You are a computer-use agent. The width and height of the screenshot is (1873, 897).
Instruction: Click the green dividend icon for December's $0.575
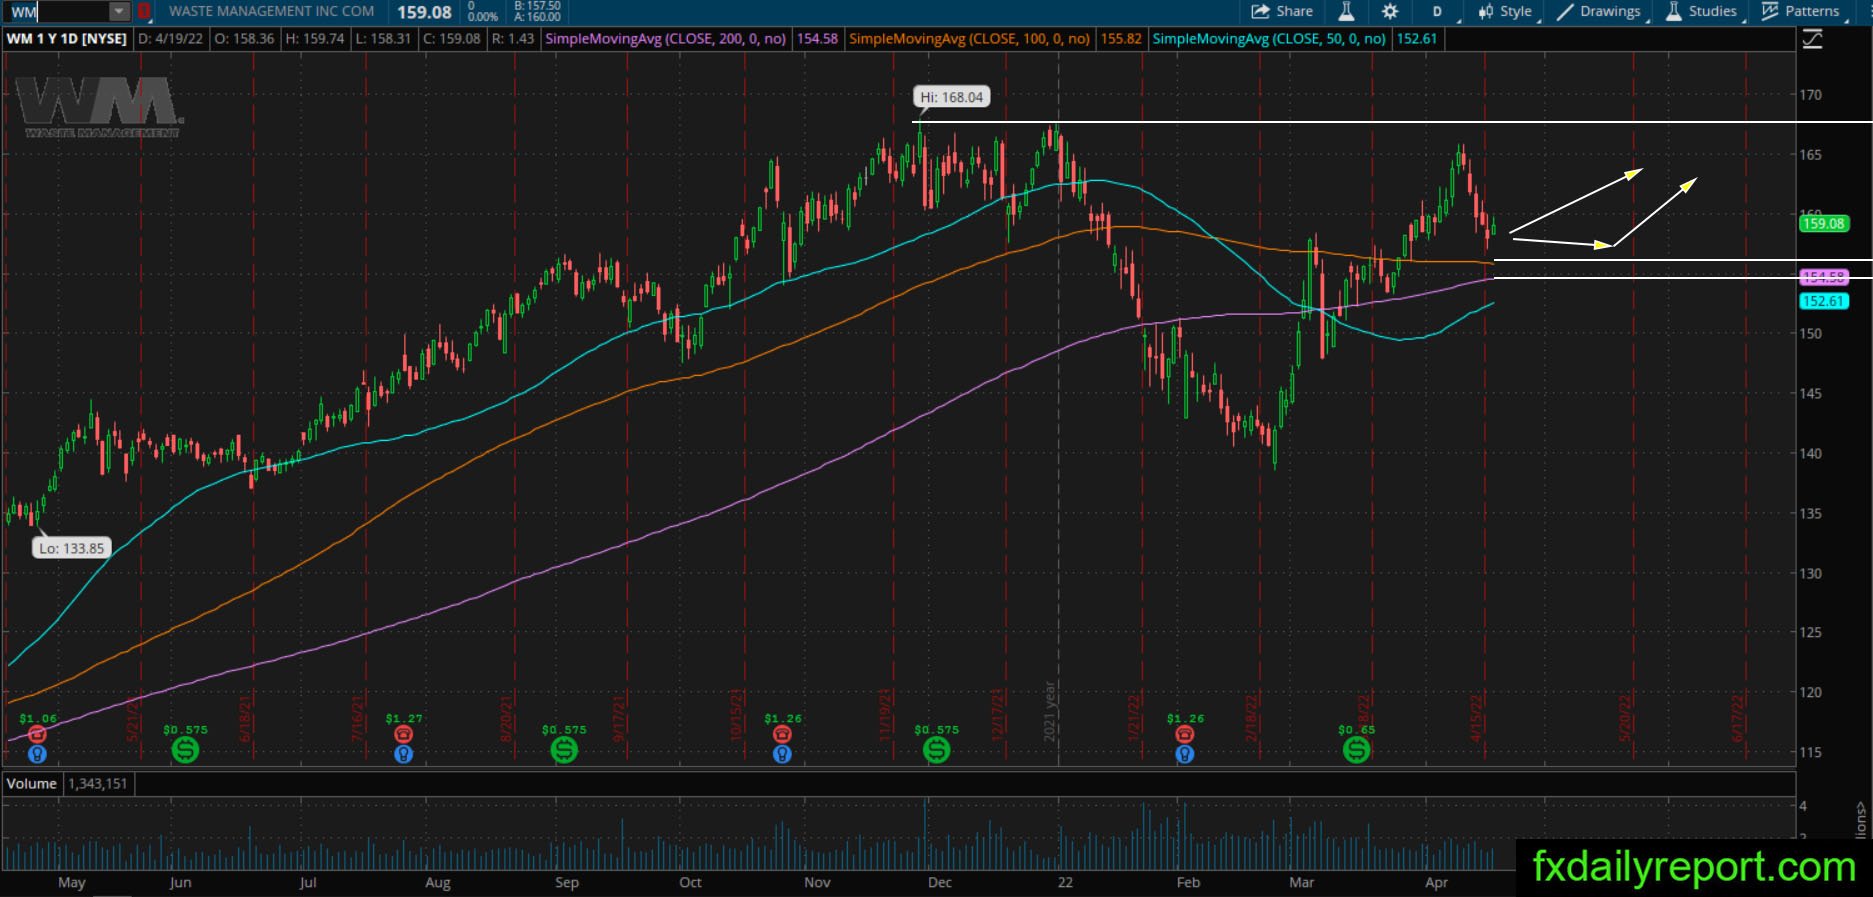(x=936, y=749)
